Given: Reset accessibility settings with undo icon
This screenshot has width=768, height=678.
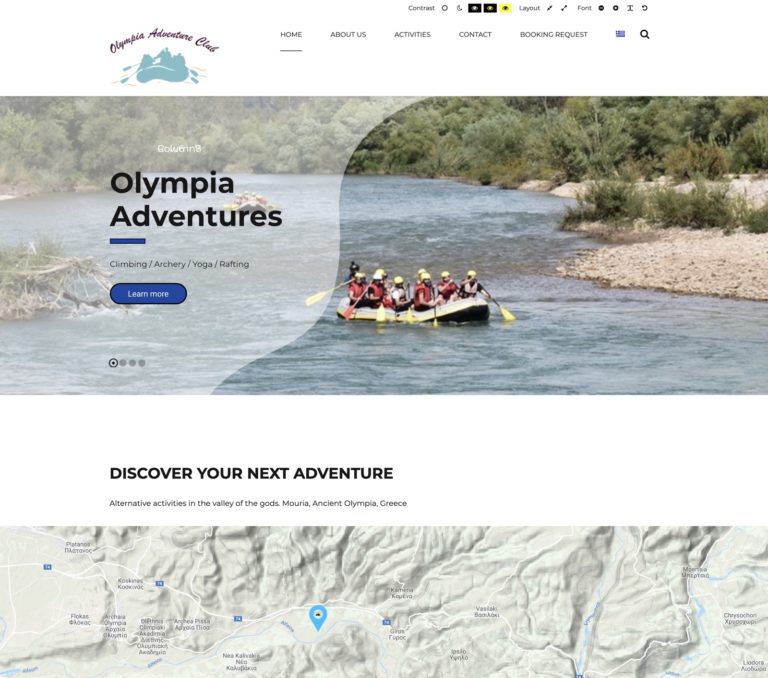Looking at the screenshot, I should pyautogui.click(x=645, y=8).
